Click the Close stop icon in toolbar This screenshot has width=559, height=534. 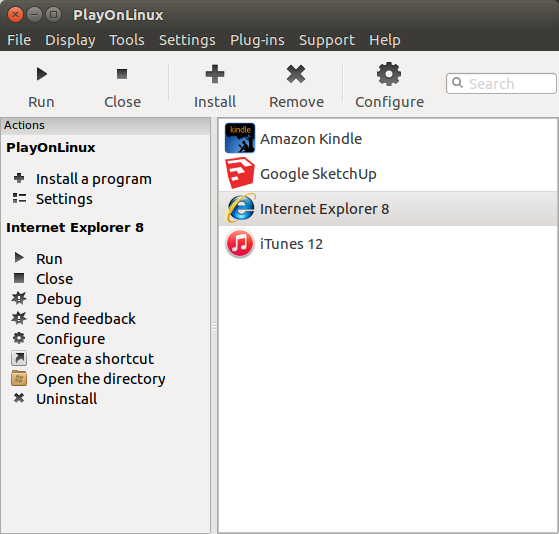(122, 74)
